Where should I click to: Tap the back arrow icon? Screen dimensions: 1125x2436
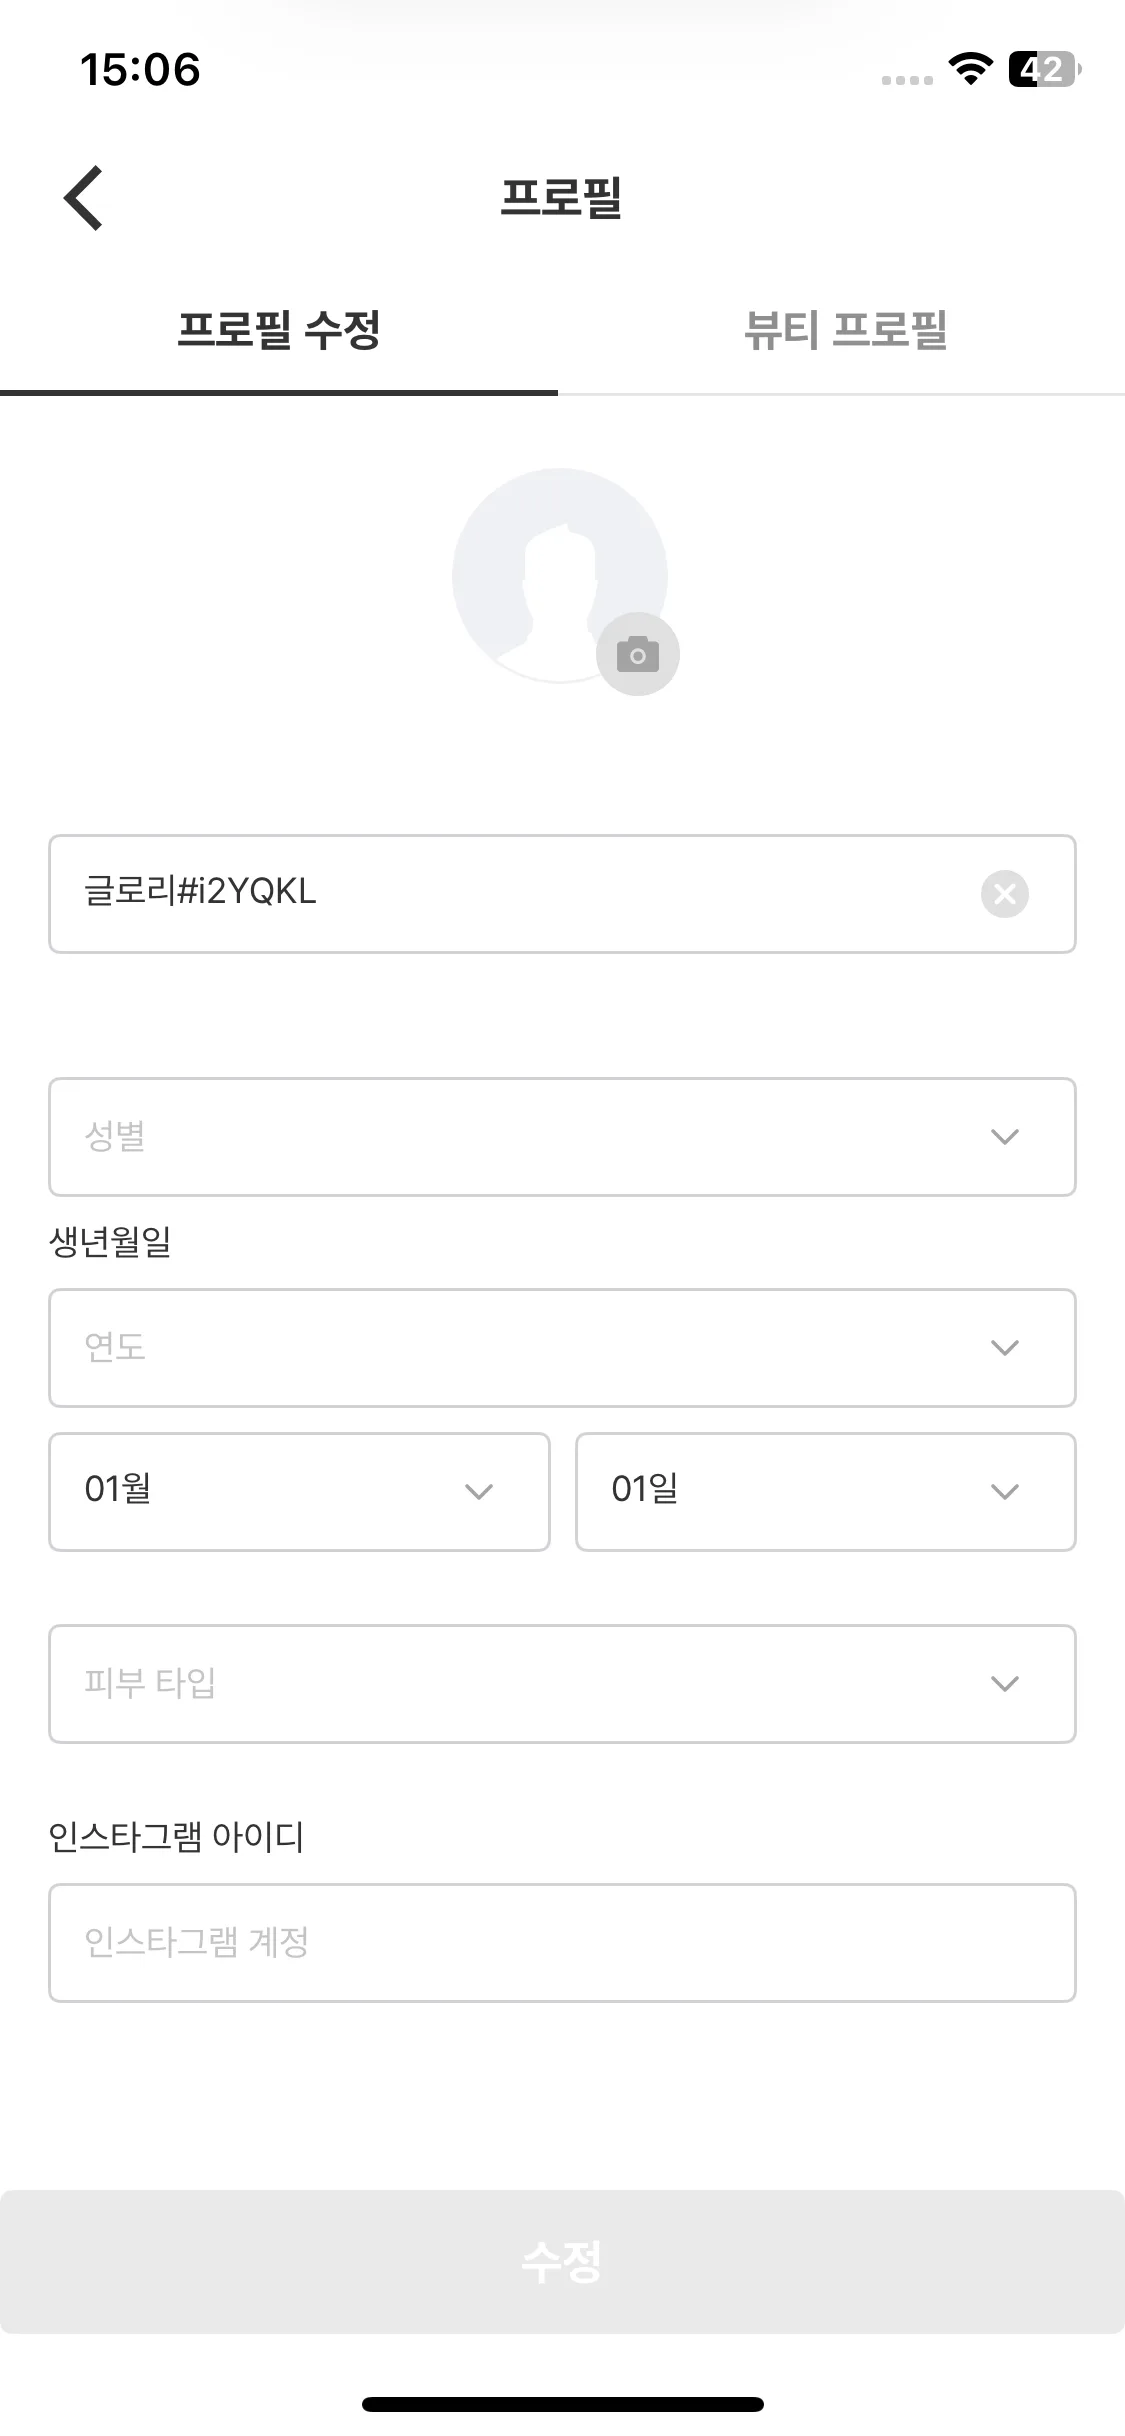pos(83,198)
